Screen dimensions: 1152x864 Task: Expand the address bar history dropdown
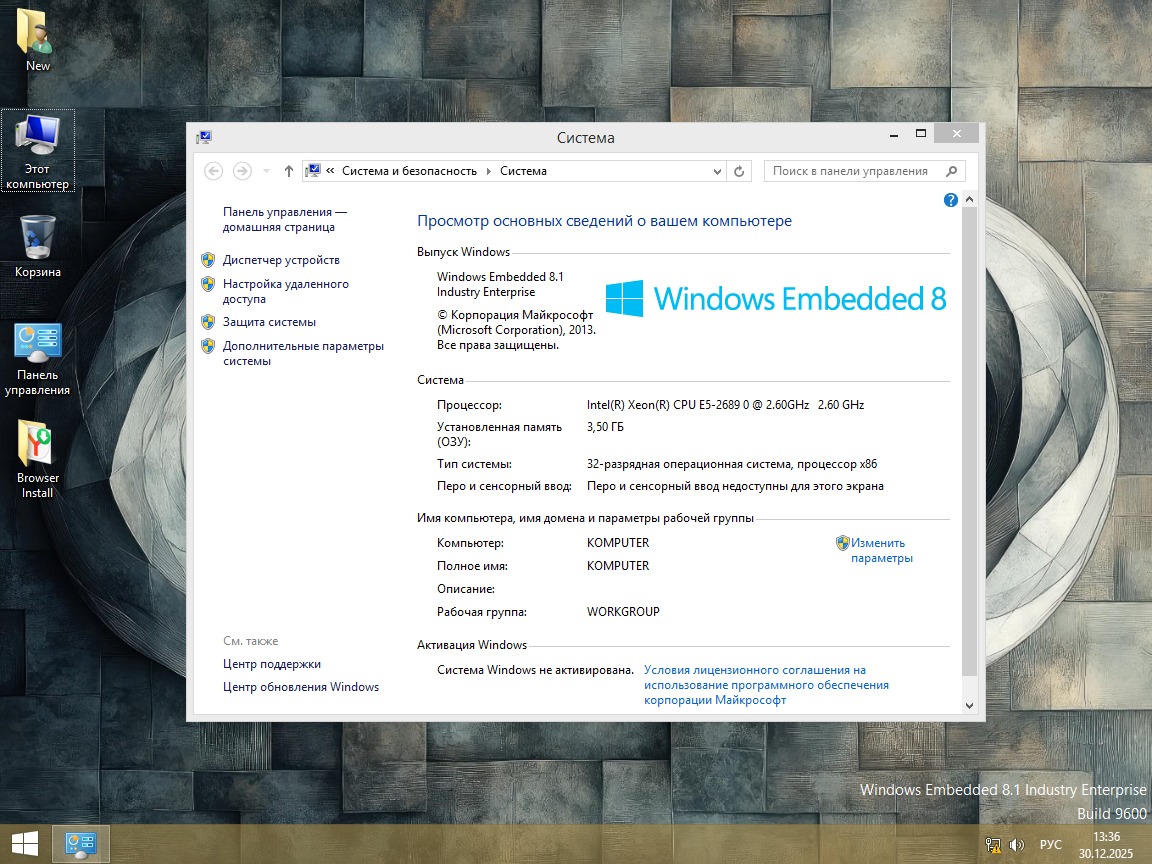717,171
